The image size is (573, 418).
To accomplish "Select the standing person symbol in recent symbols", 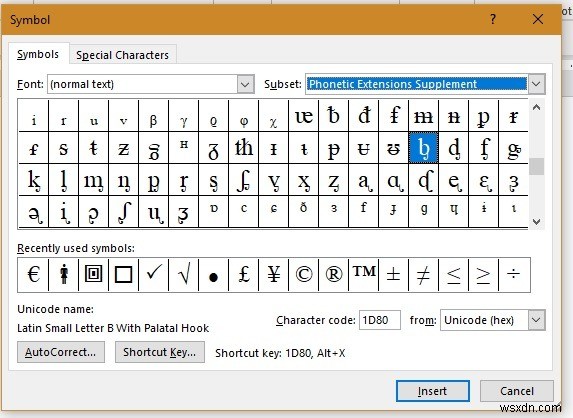I will pyautogui.click(x=64, y=274).
